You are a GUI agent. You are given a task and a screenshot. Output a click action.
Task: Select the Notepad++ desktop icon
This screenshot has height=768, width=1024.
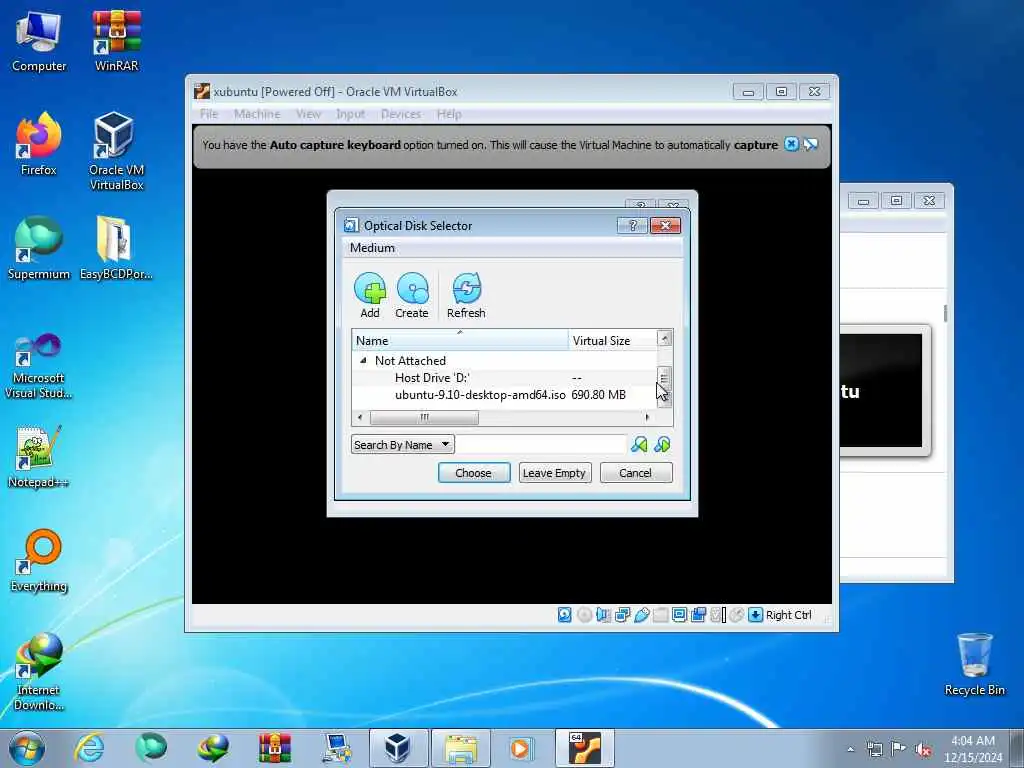(39, 456)
